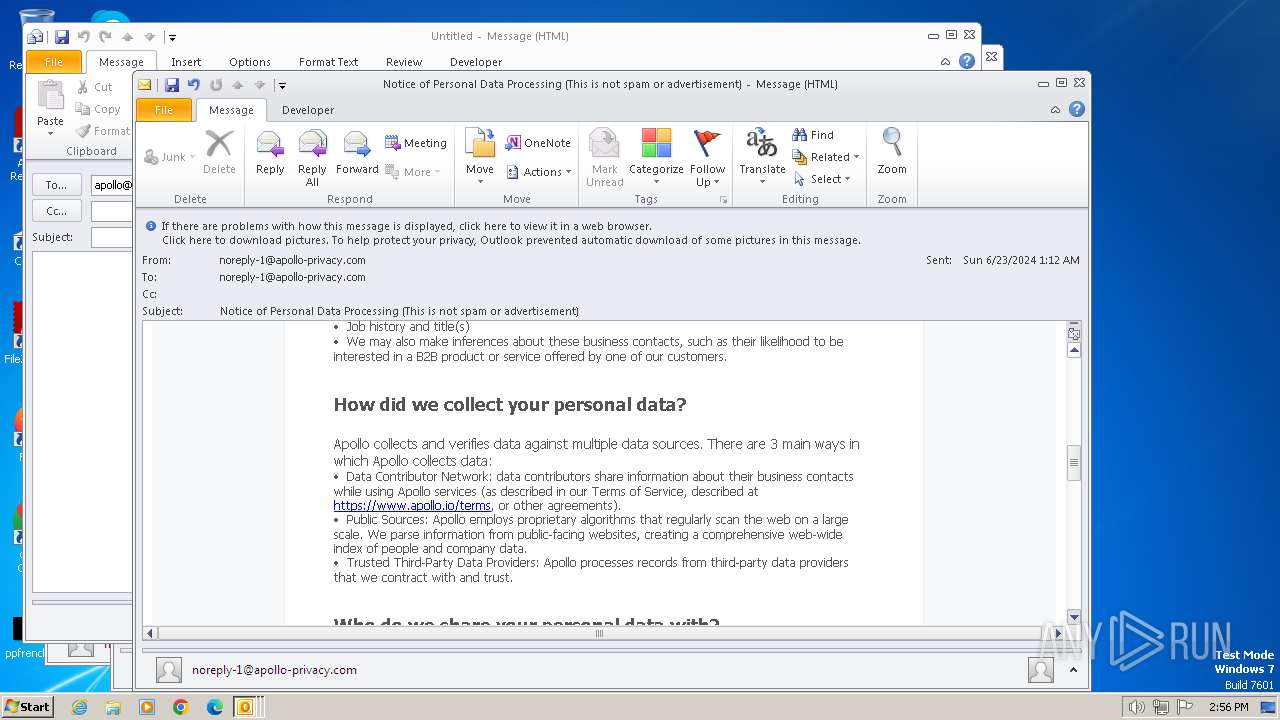Open Format Text tab in Untitled window
The width and height of the screenshot is (1280, 720).
328,62
